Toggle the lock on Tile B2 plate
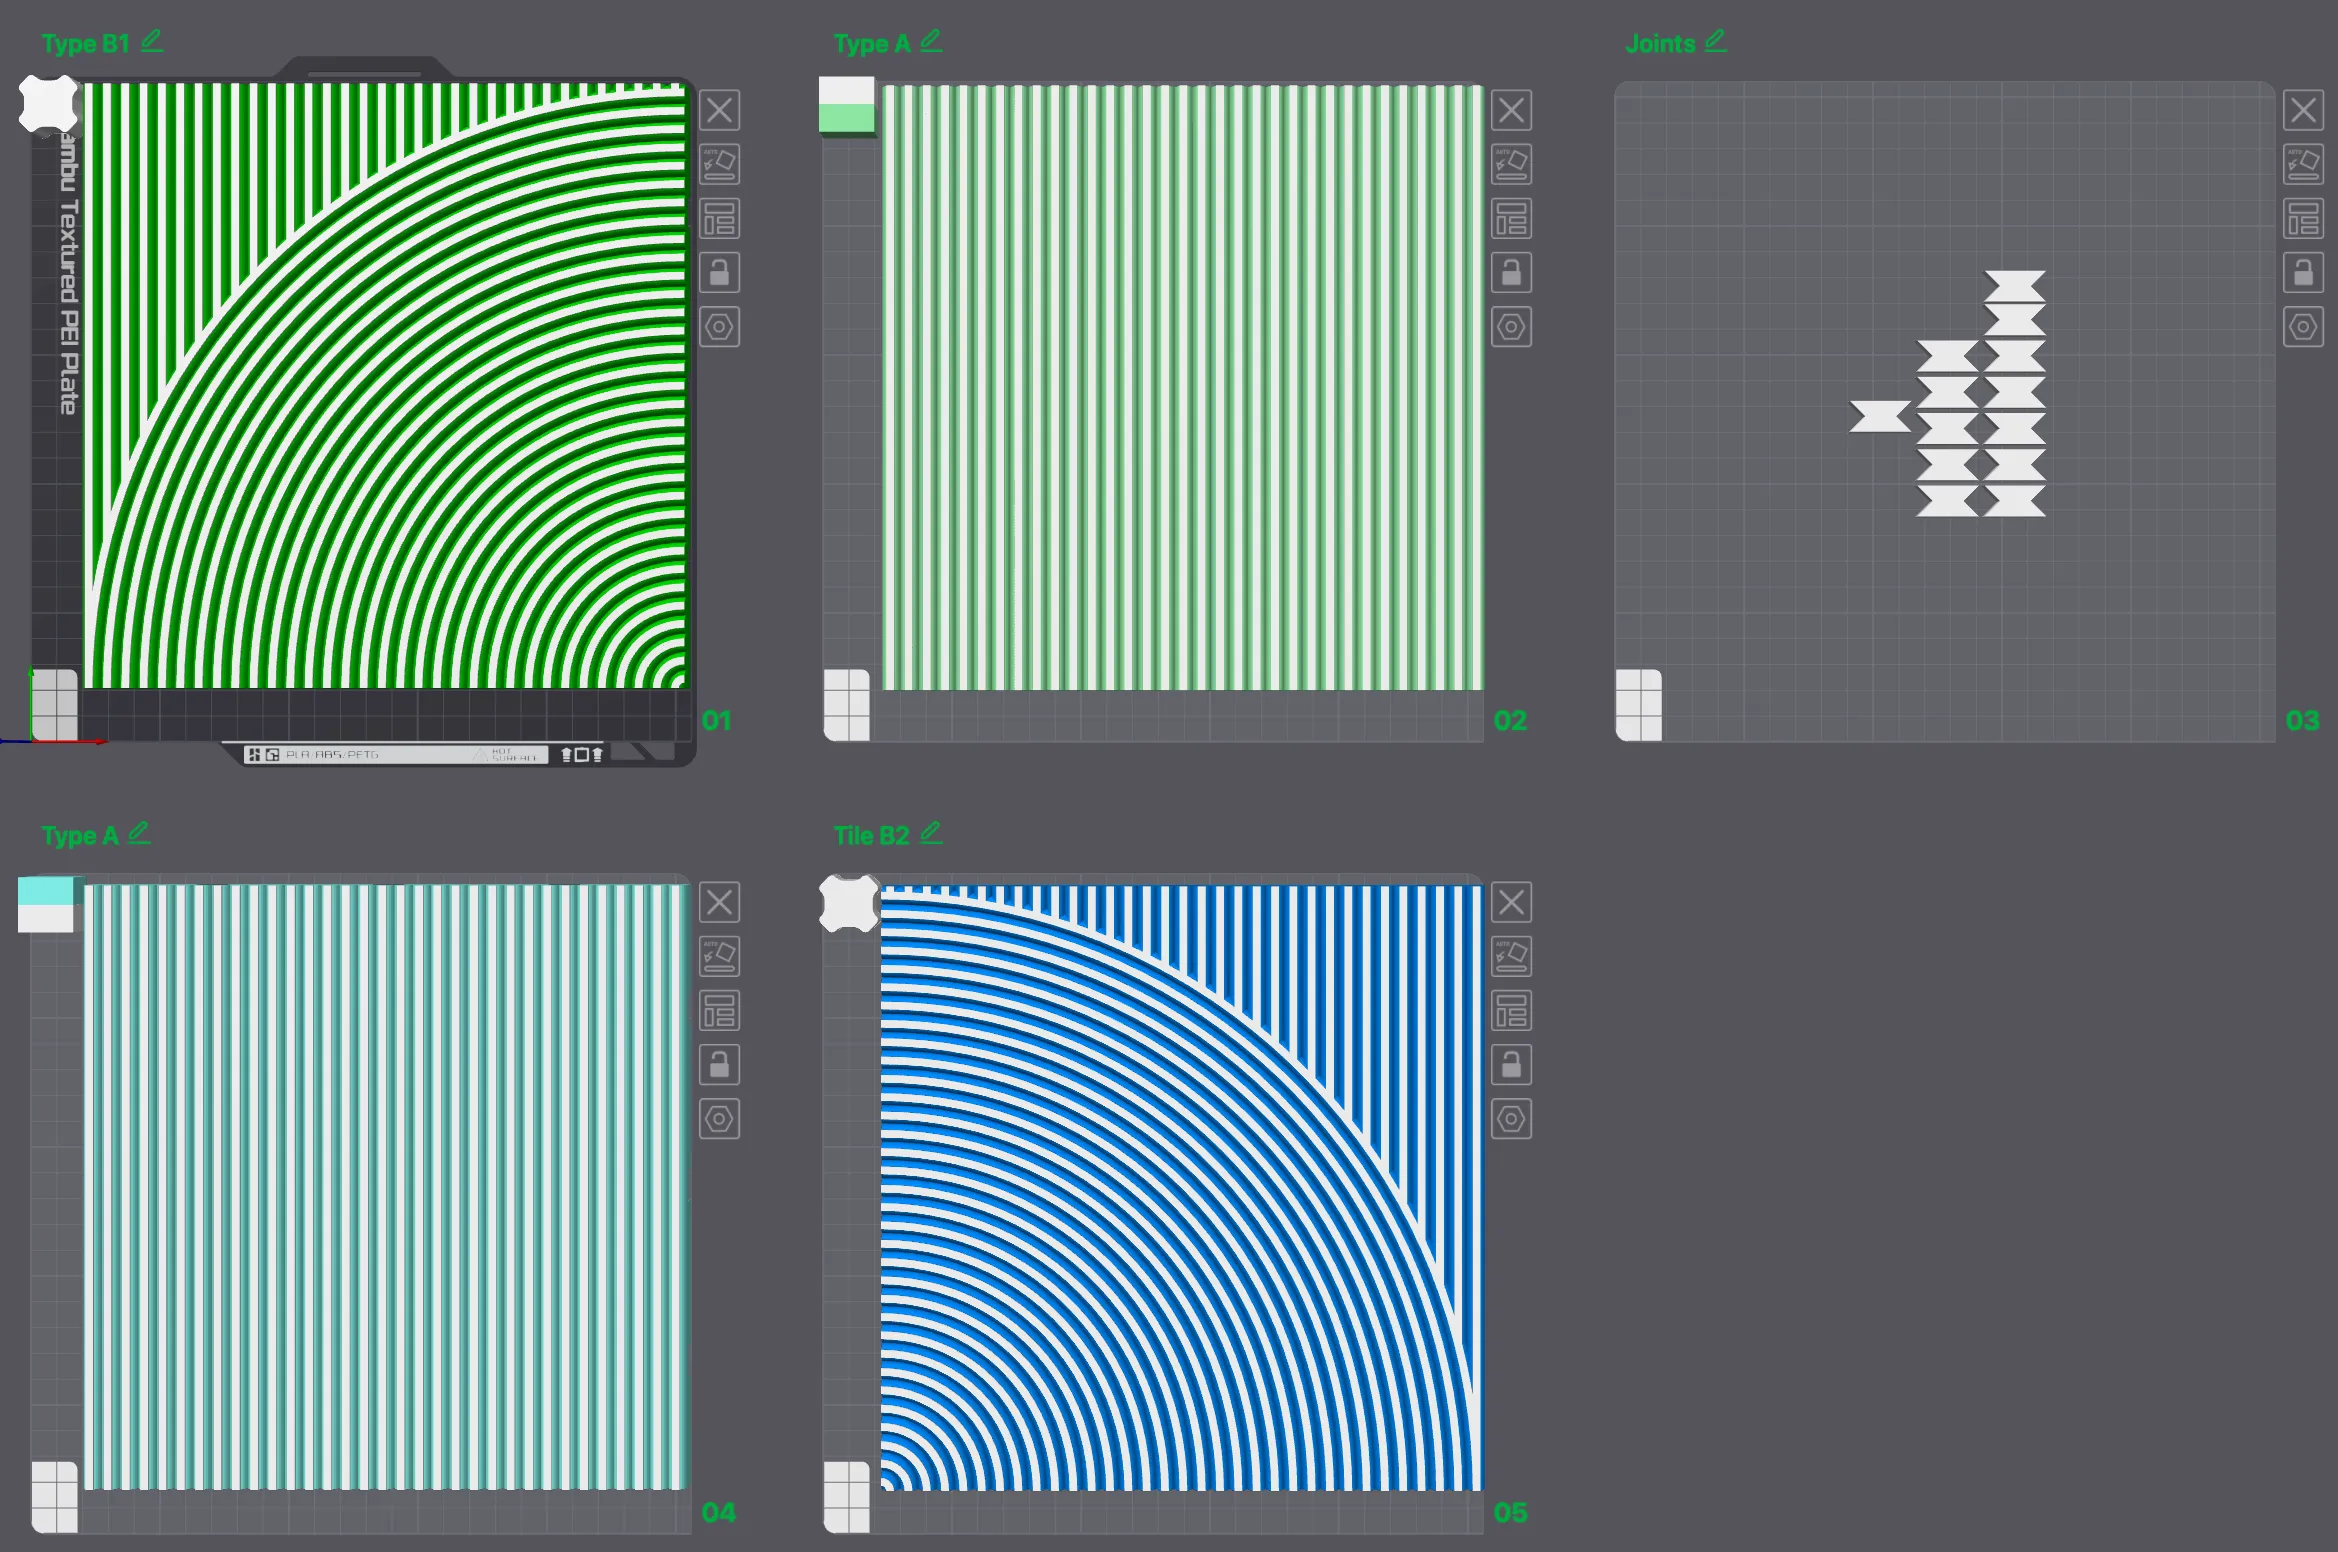This screenshot has height=1552, width=2338. pyautogui.click(x=1511, y=1064)
